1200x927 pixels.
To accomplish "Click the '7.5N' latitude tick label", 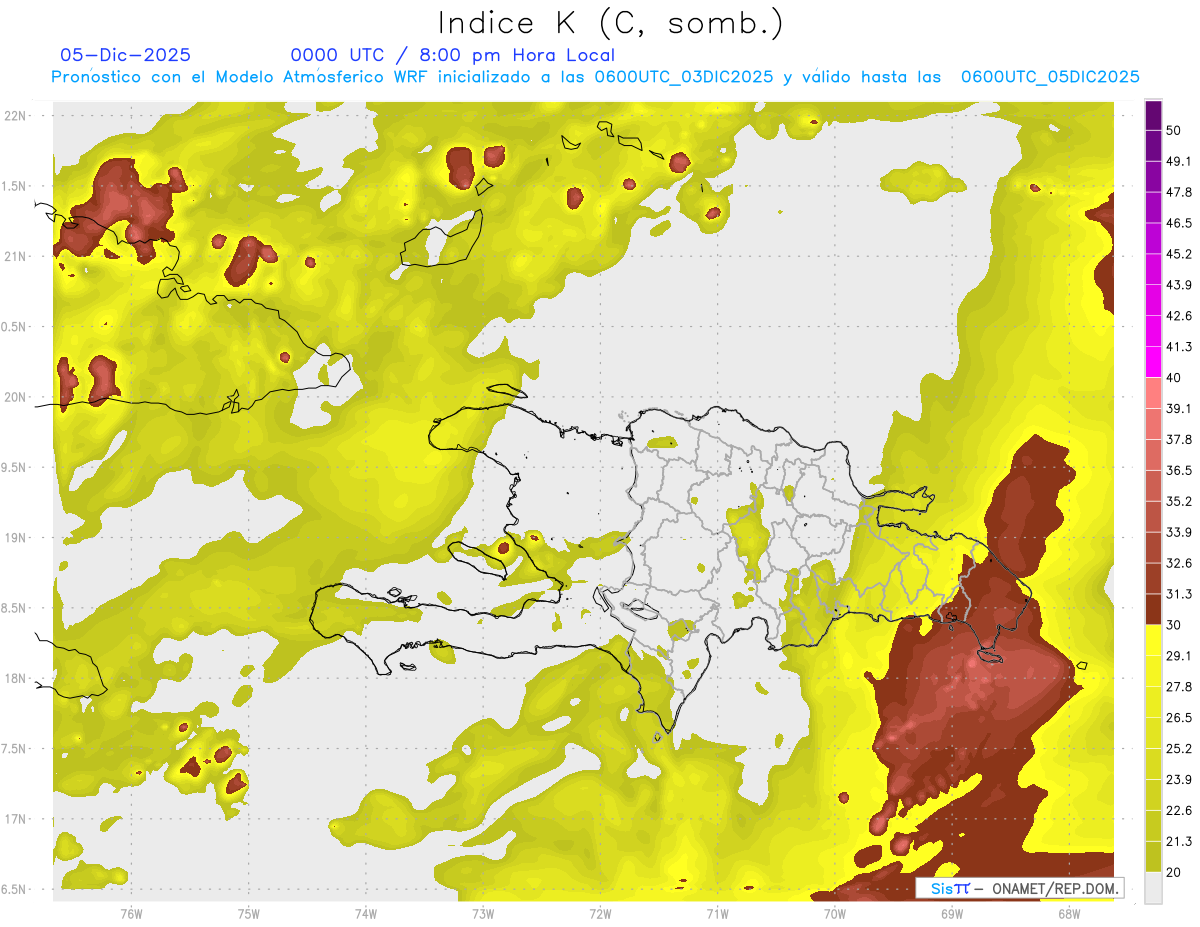I will coord(16,749).
